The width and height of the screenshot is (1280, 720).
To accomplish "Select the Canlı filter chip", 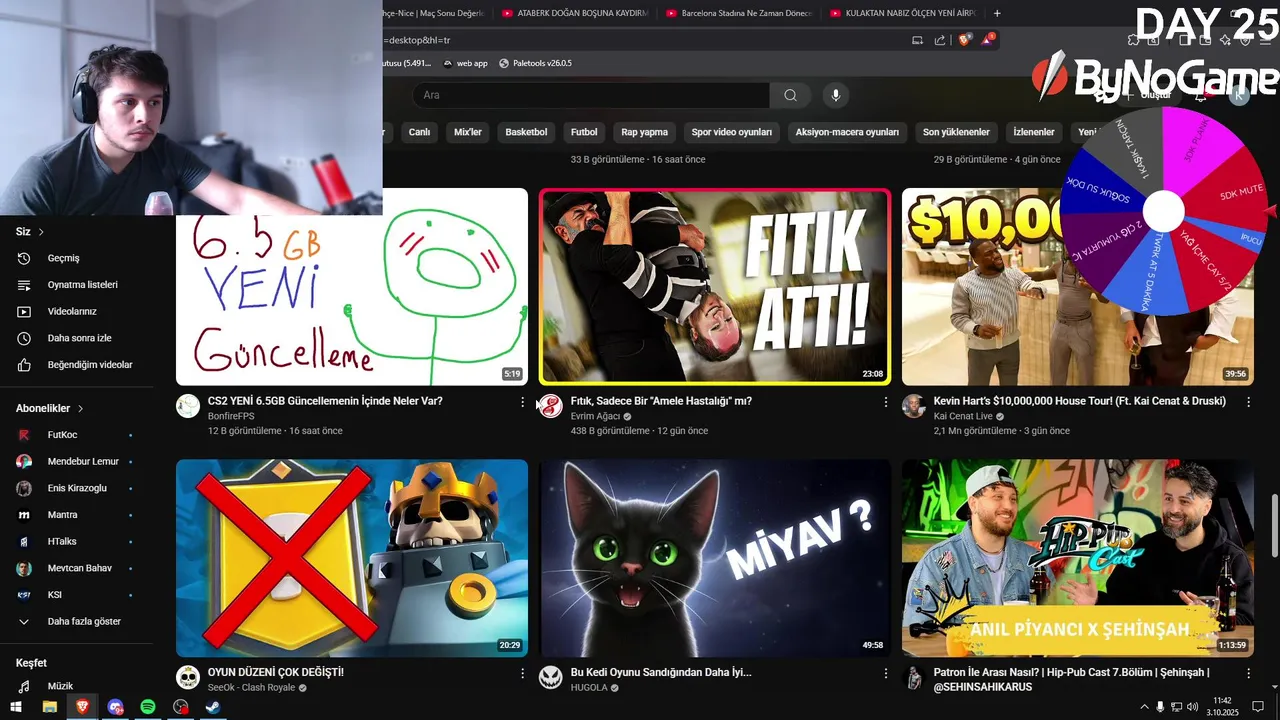I will (419, 132).
